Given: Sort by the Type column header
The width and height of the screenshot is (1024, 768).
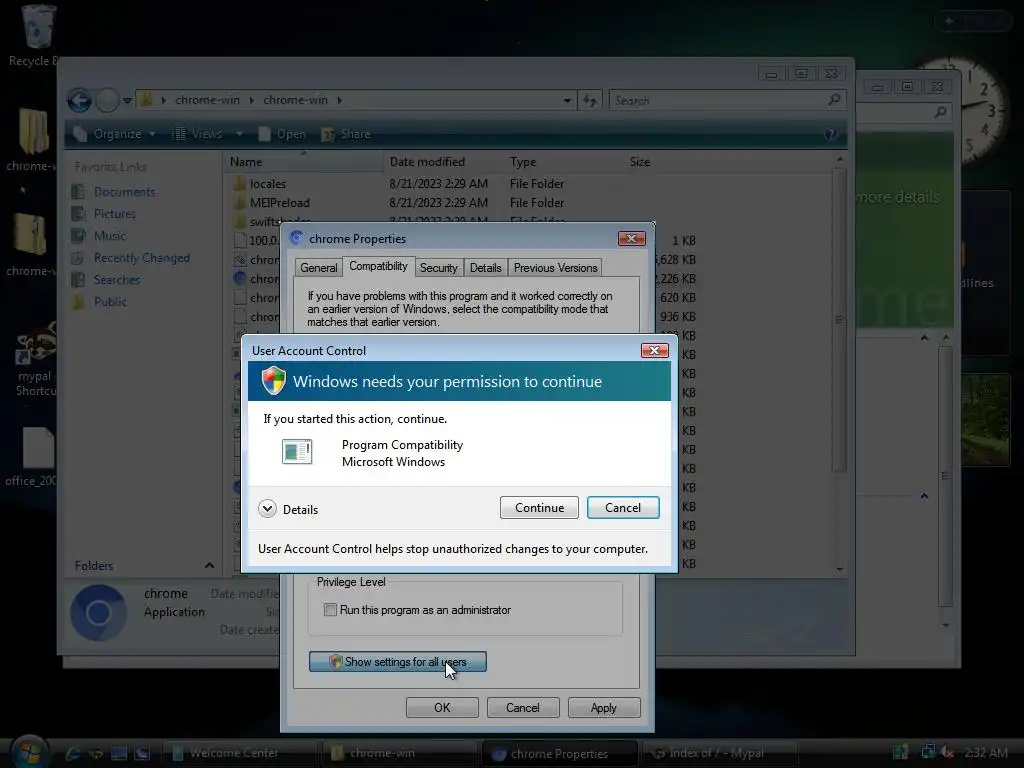Looking at the screenshot, I should [523, 162].
